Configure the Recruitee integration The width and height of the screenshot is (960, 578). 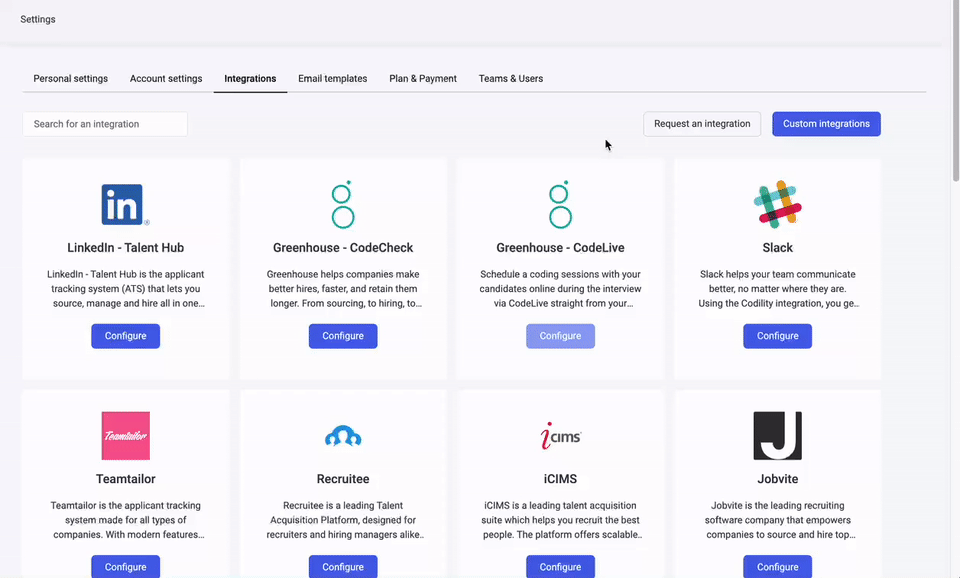tap(342, 566)
